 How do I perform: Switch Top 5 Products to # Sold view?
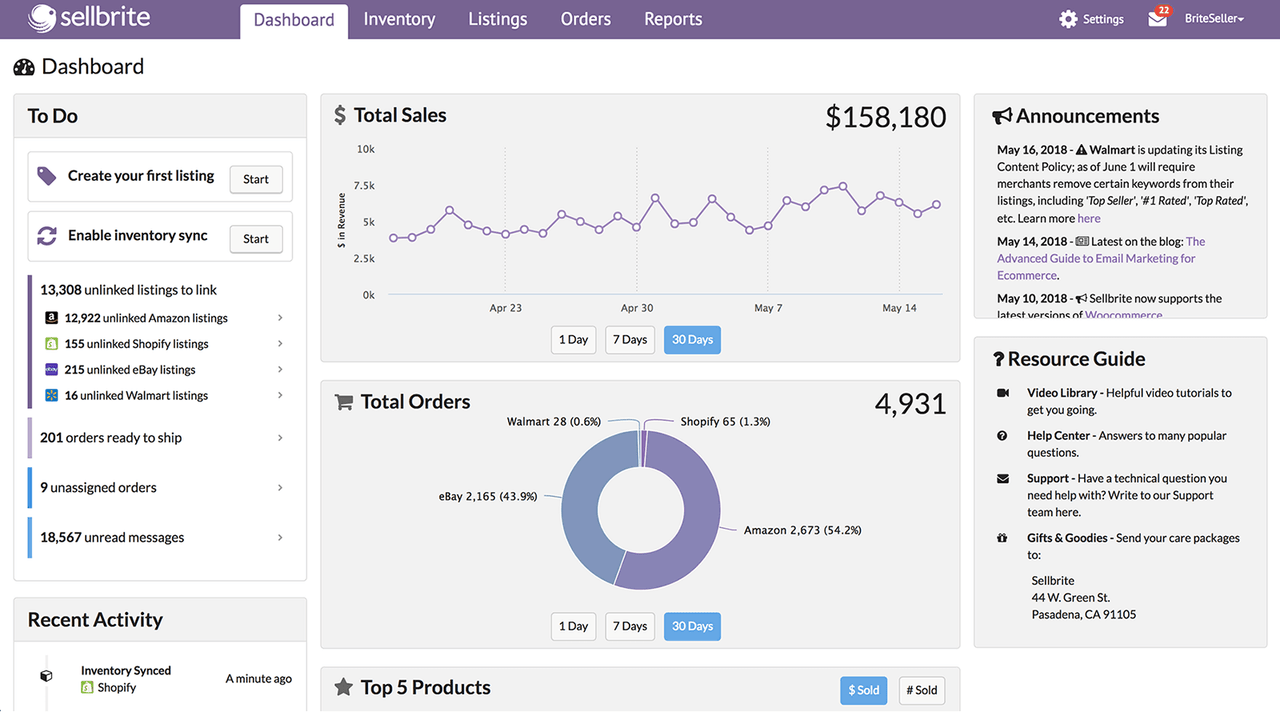click(x=921, y=690)
